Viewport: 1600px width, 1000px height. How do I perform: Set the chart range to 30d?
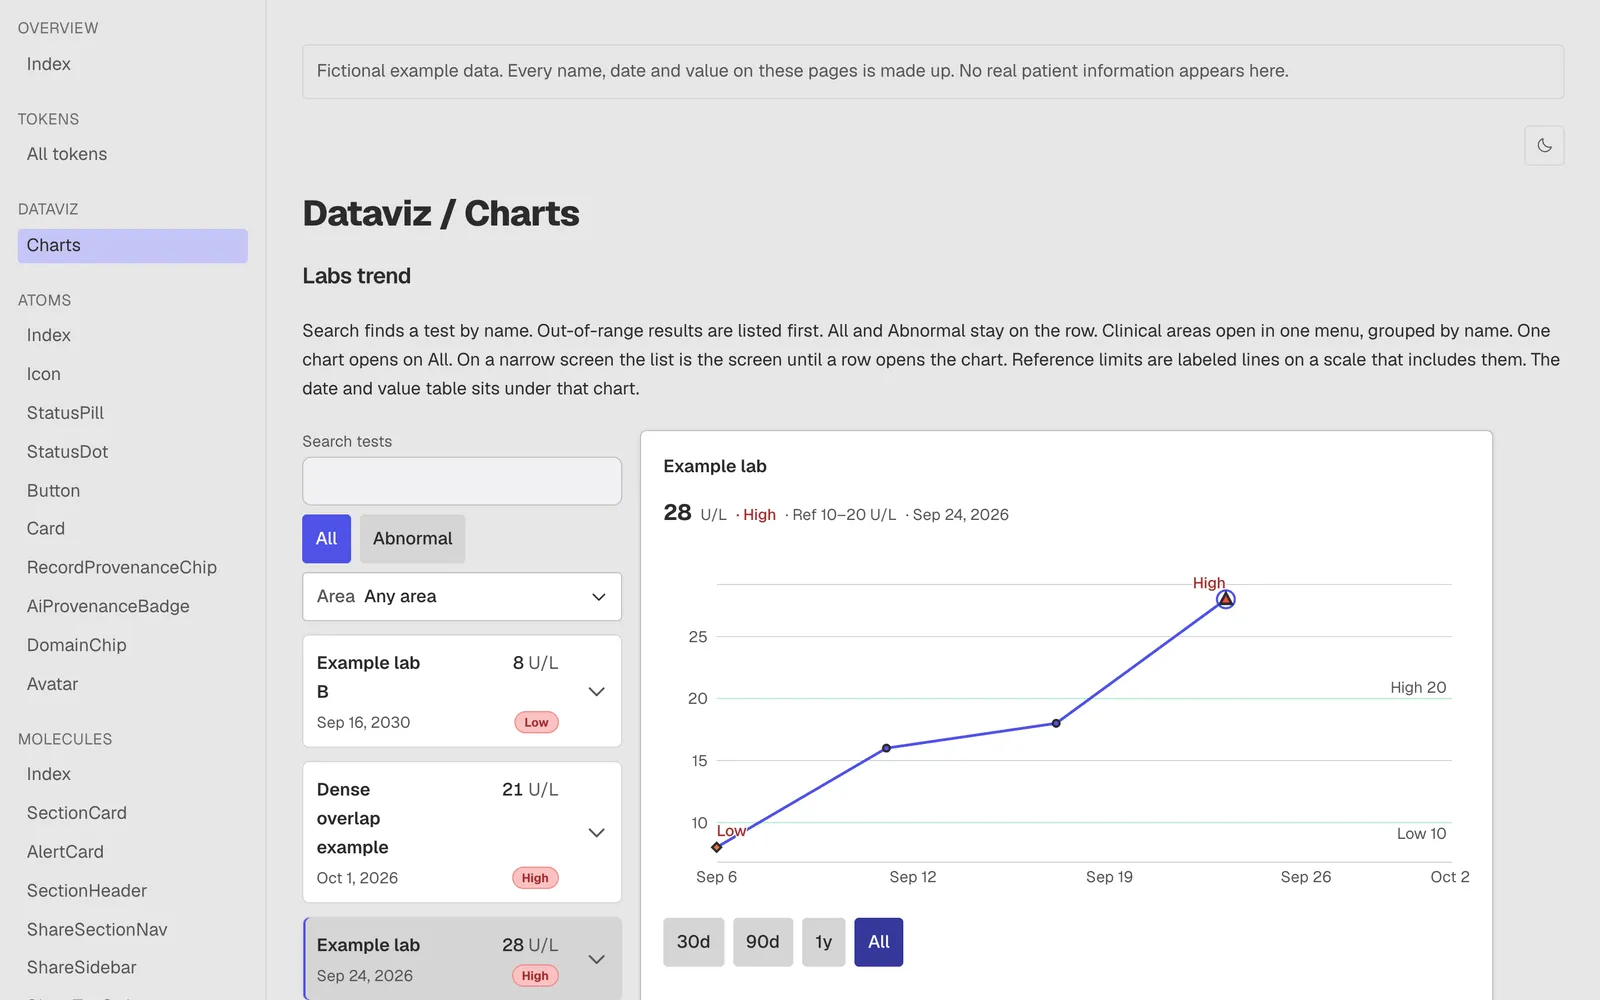(x=693, y=942)
